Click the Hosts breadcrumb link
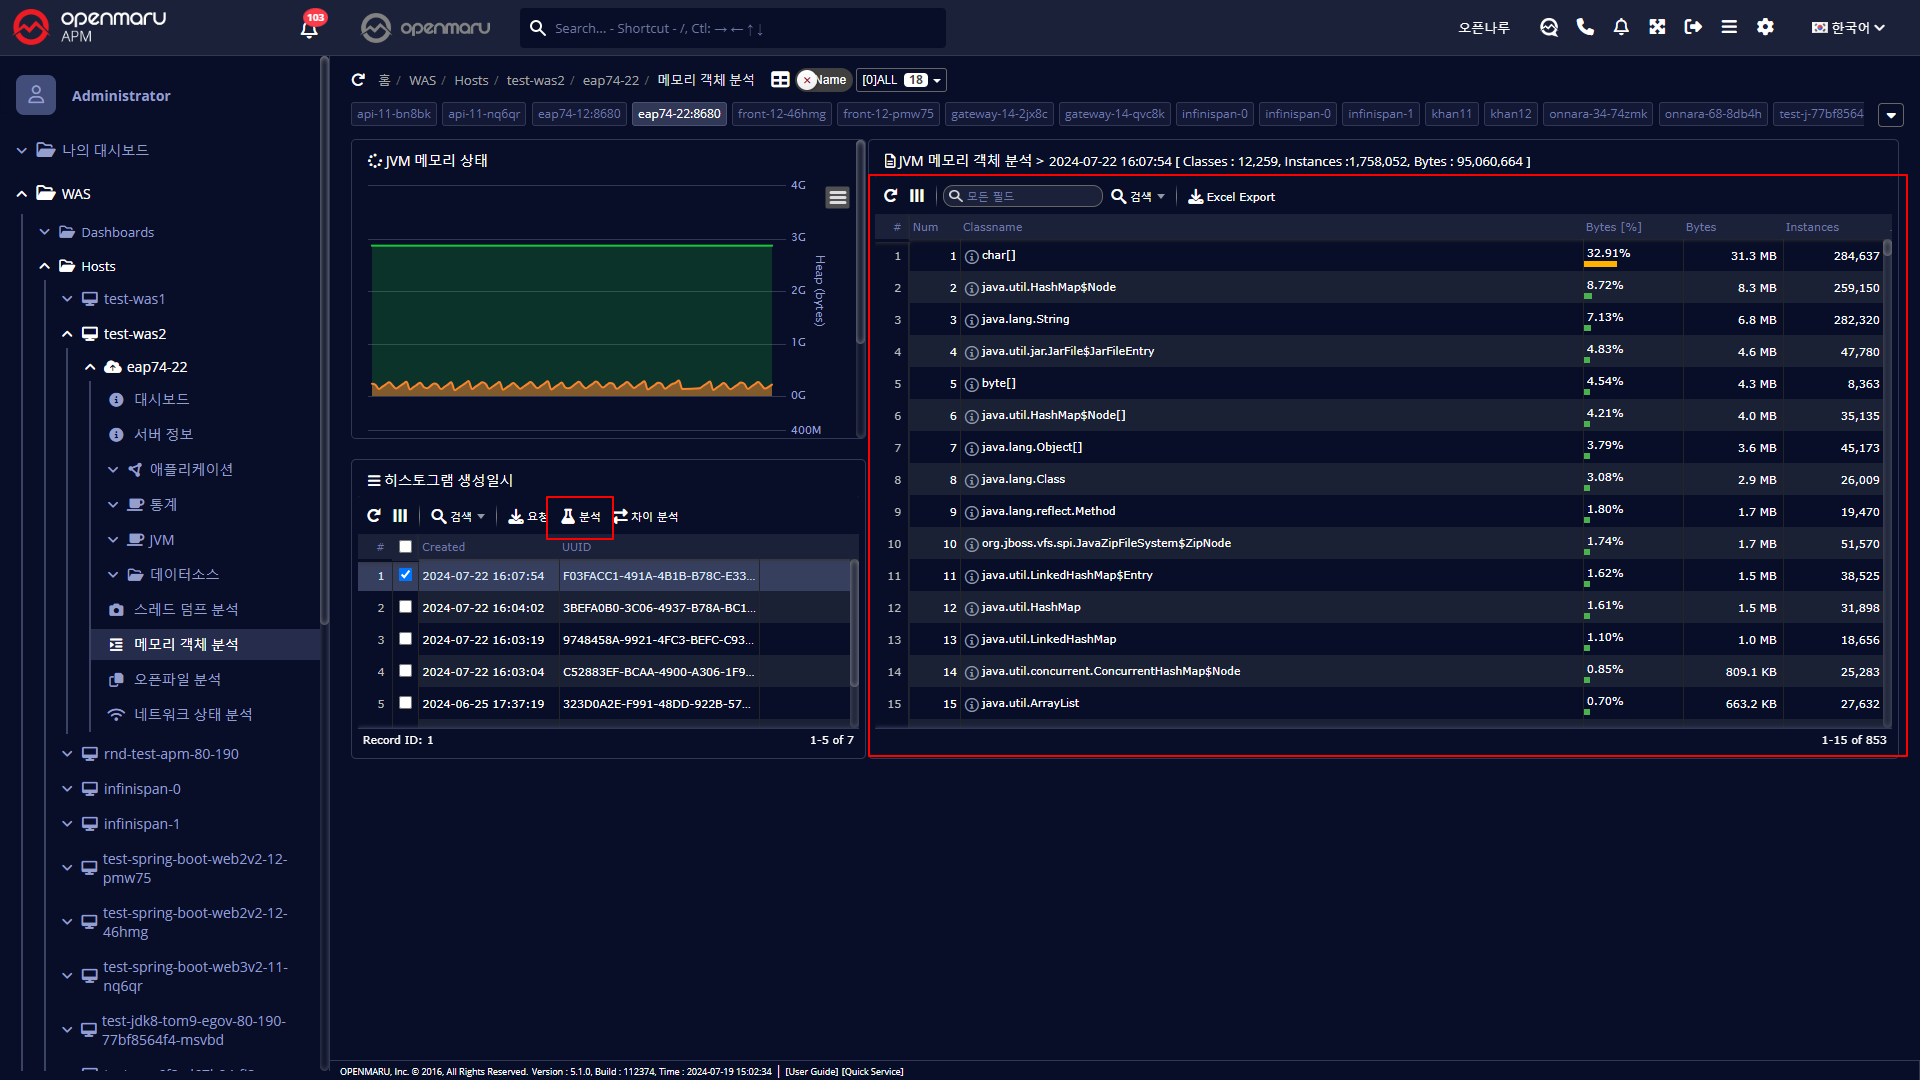Viewport: 1920px width, 1080px height. [x=471, y=80]
